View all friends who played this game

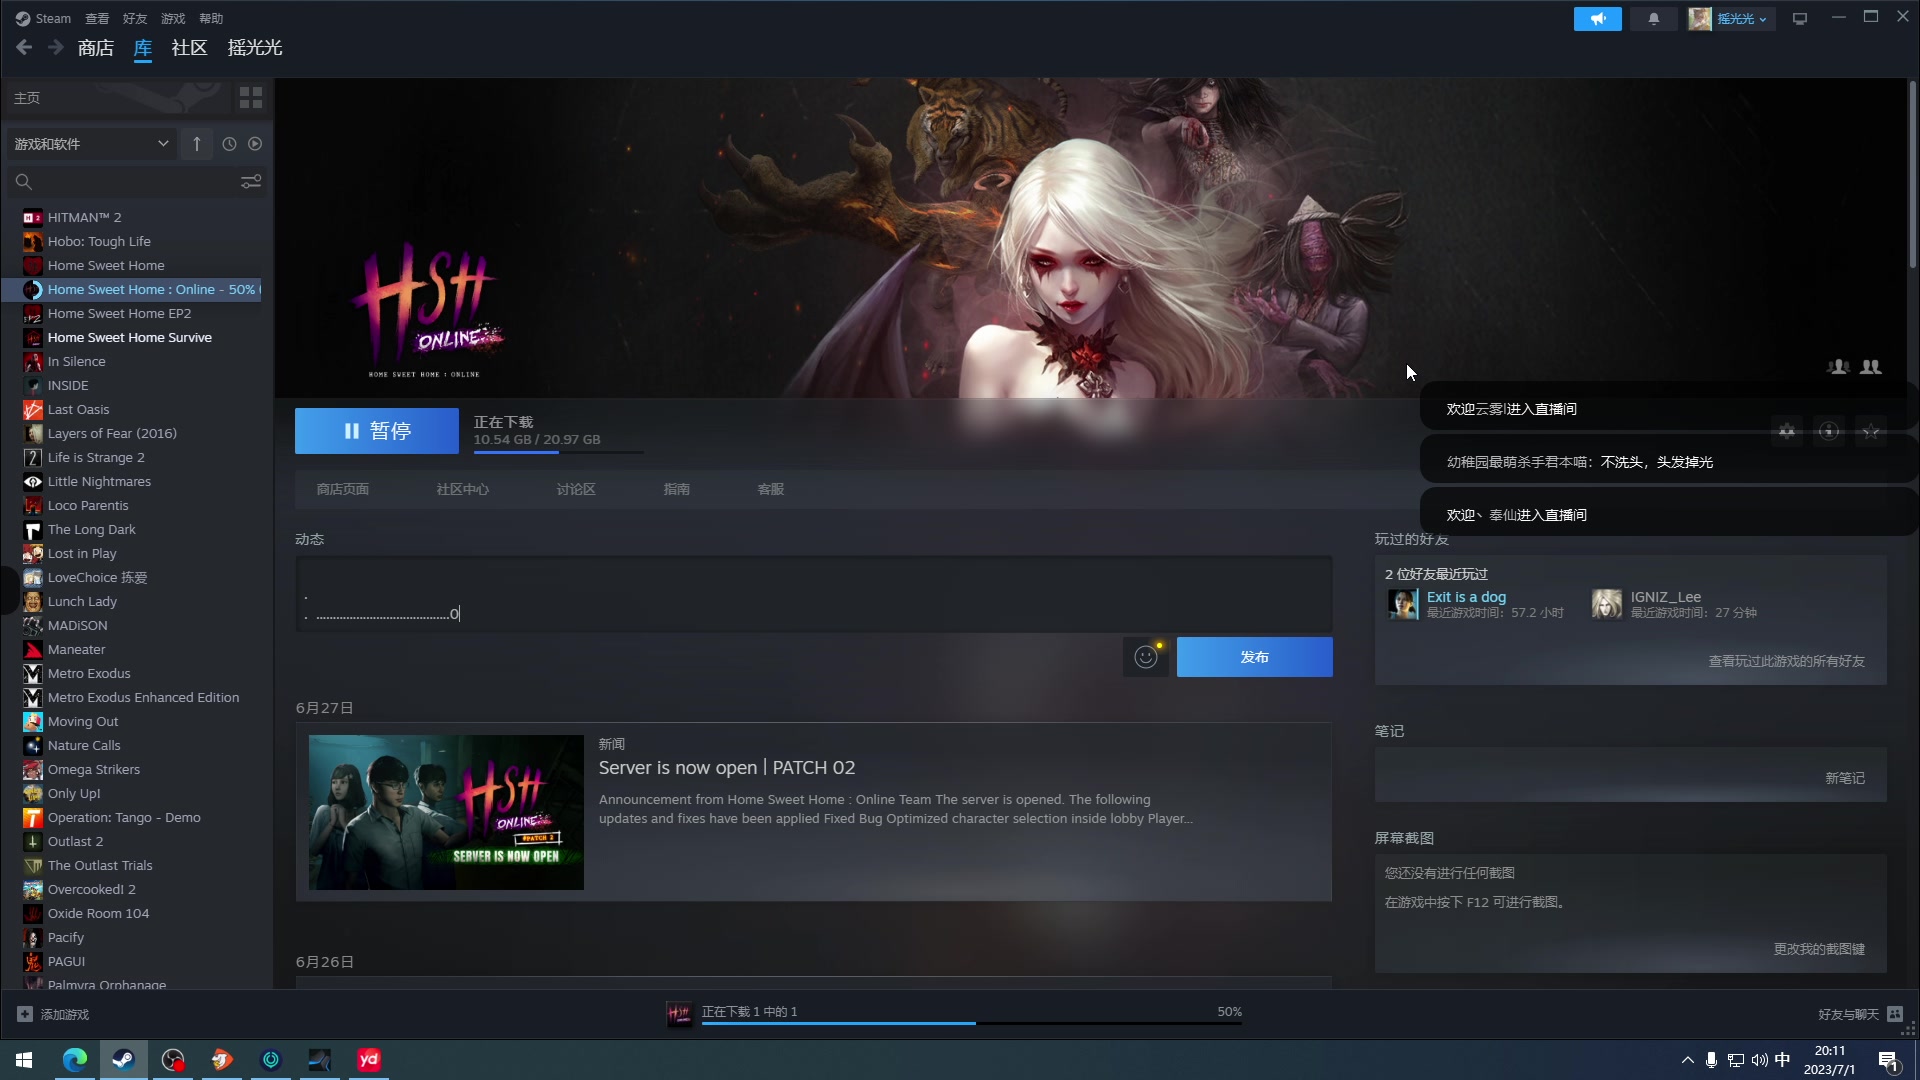point(1787,661)
